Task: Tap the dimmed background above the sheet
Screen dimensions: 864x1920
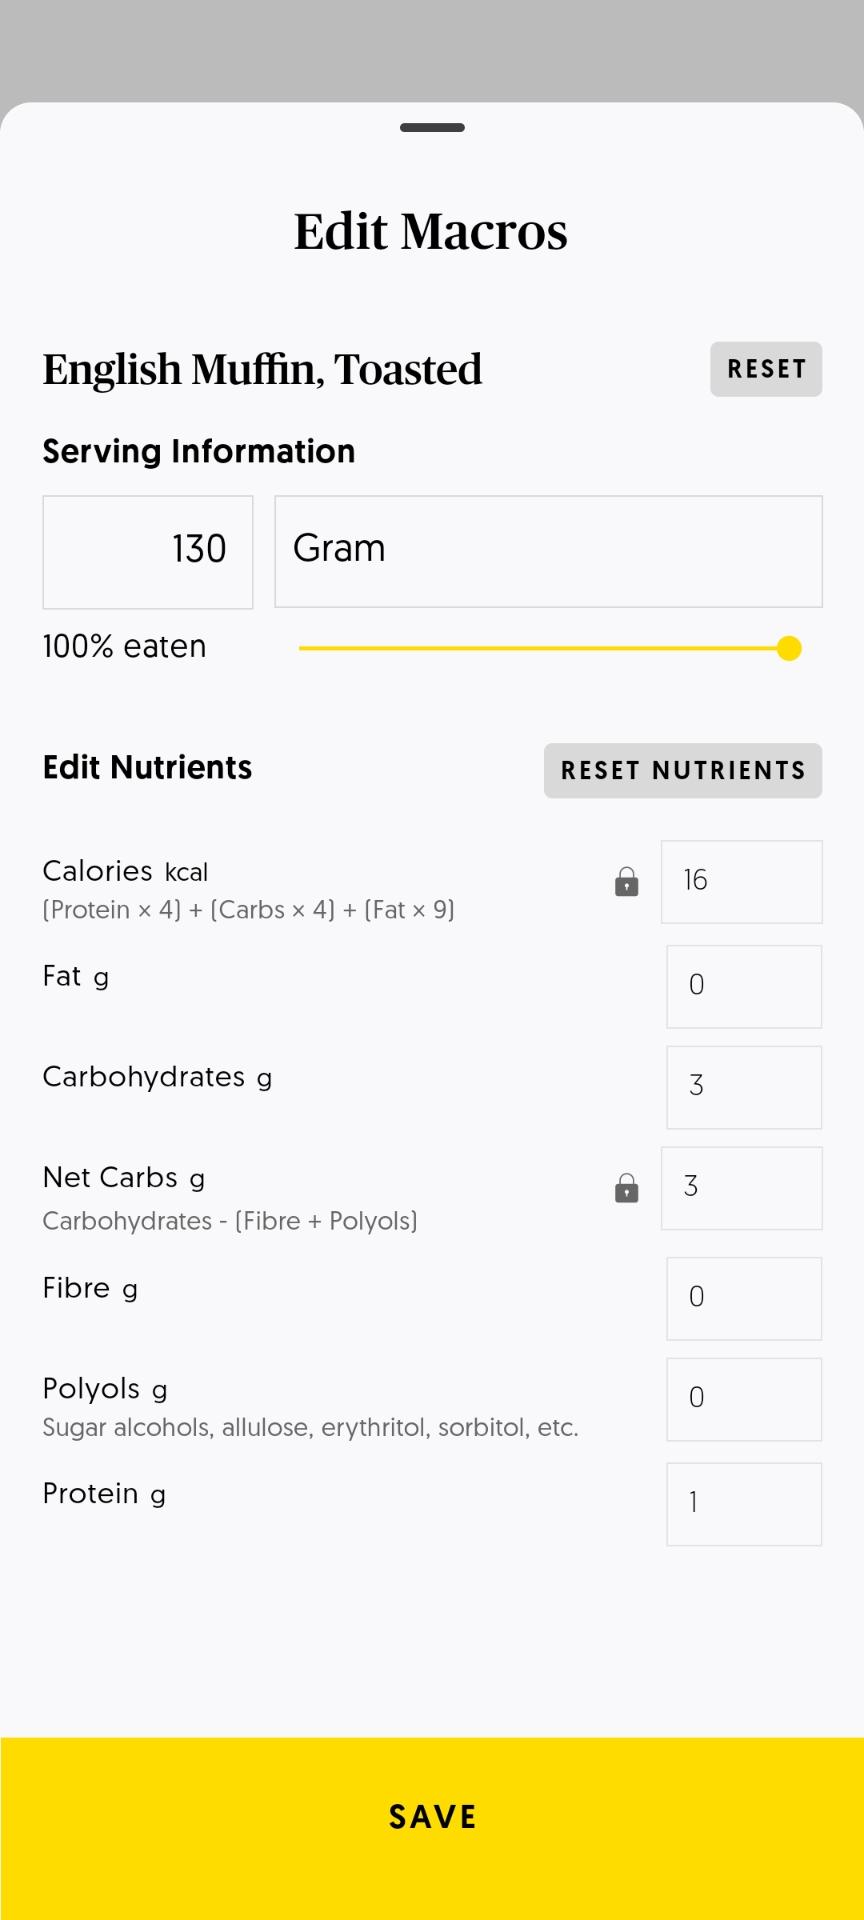Action: tap(432, 45)
